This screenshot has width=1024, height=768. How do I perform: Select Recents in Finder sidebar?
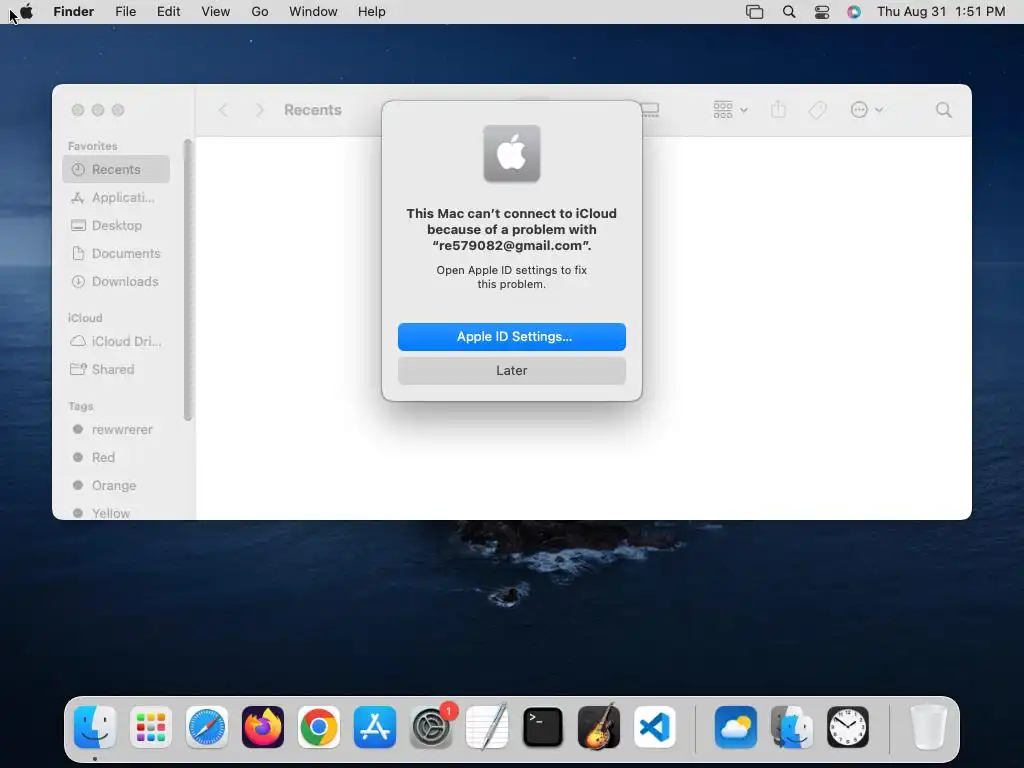tap(116, 169)
